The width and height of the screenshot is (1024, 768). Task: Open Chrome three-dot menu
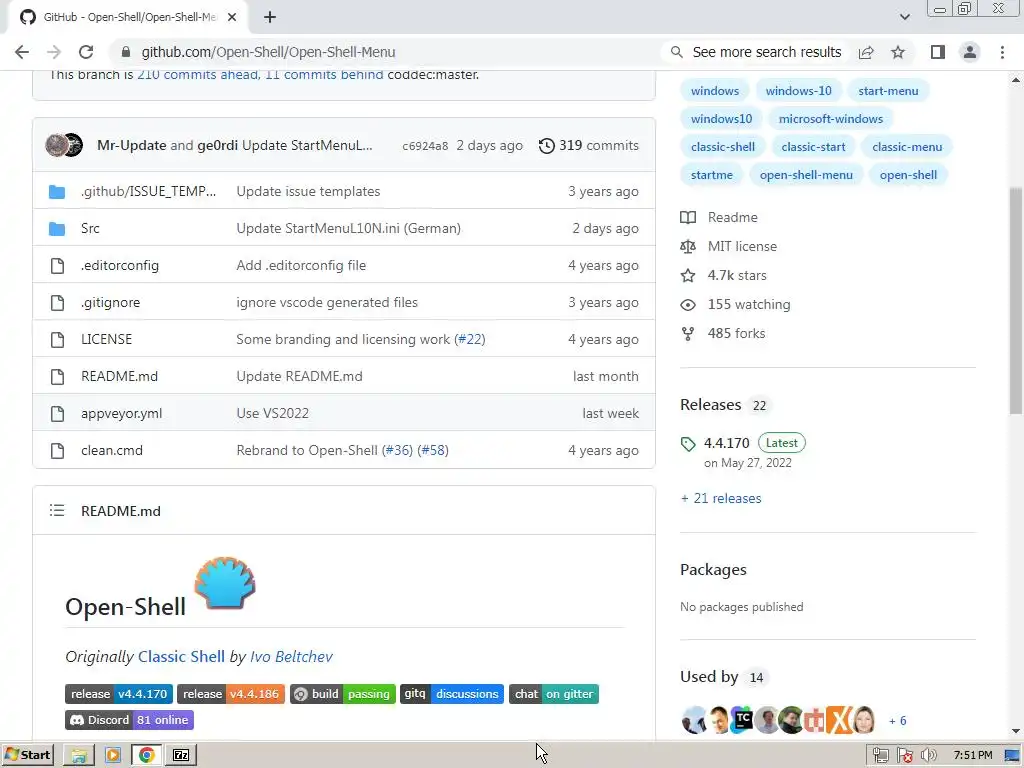tap(1002, 52)
